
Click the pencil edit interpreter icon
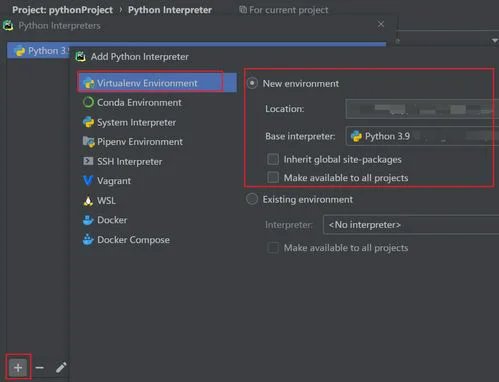click(x=61, y=367)
